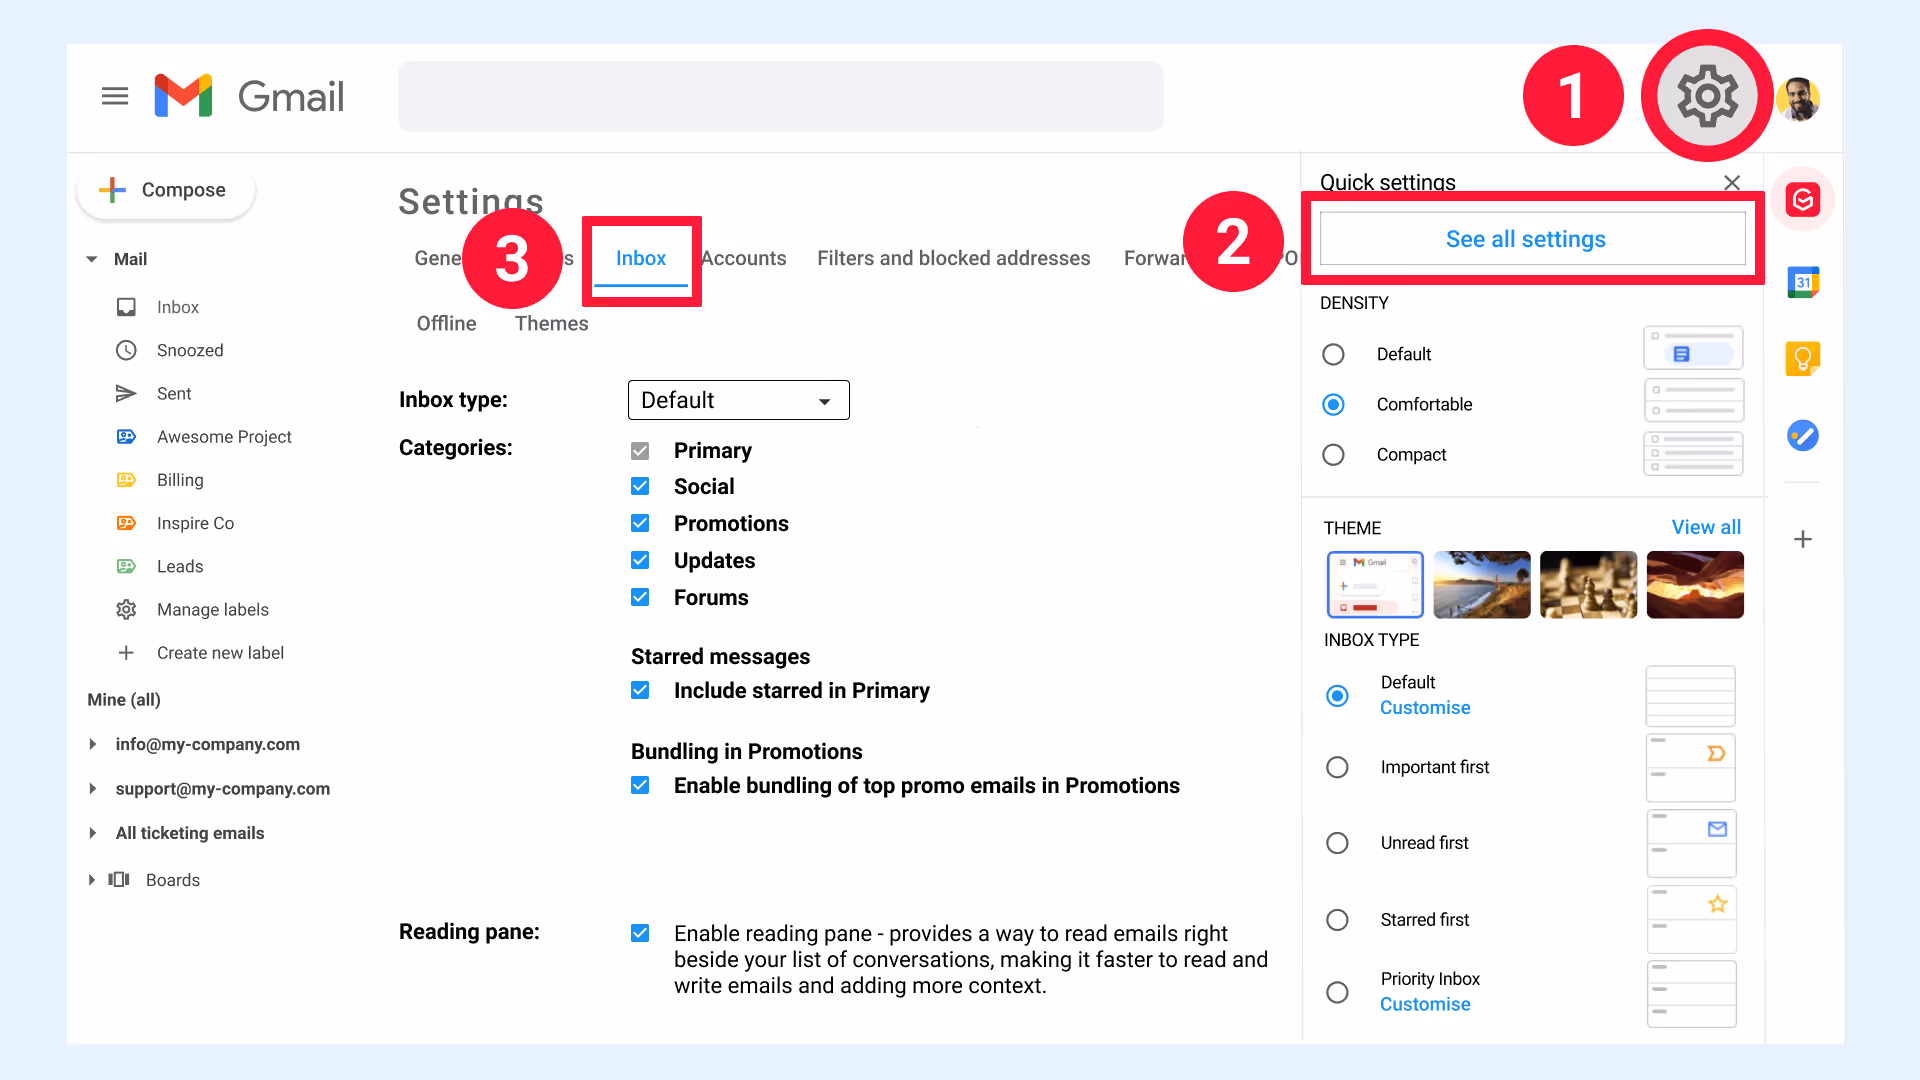Click the Inbox tray icon in sidebar
1920x1080 pixels.
pos(126,307)
